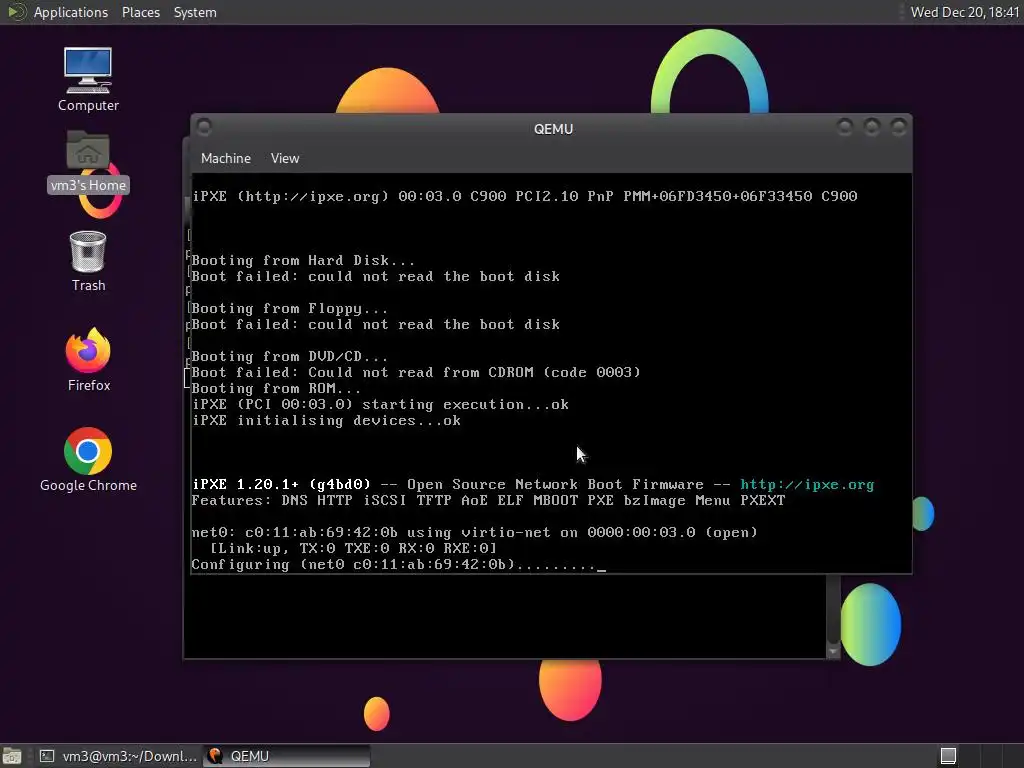Launch Google Chrome from the desktop

pyautogui.click(x=88, y=460)
